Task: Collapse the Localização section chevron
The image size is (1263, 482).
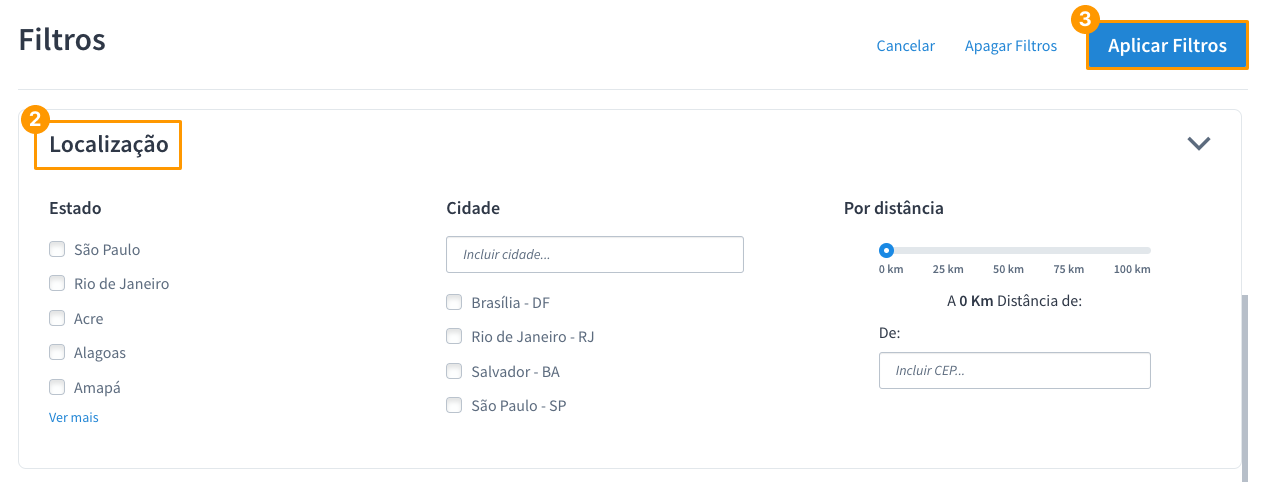Action: click(x=1198, y=143)
